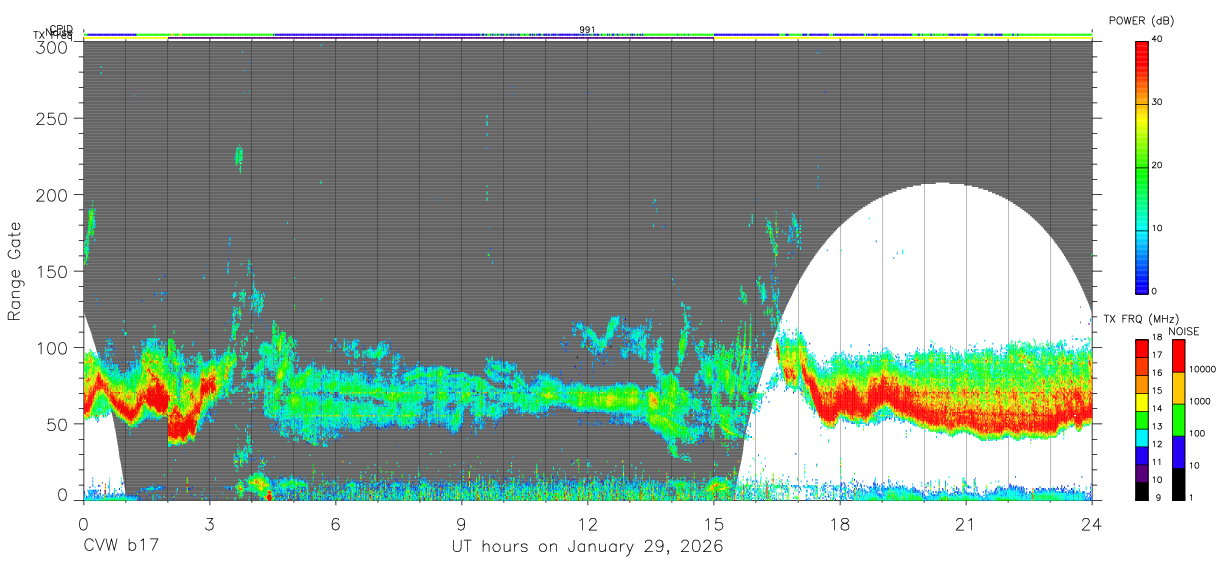Click the yellow 14-15 MHz frequency swatch
Viewport: 1228px width, 567px height.
[x=1142, y=401]
